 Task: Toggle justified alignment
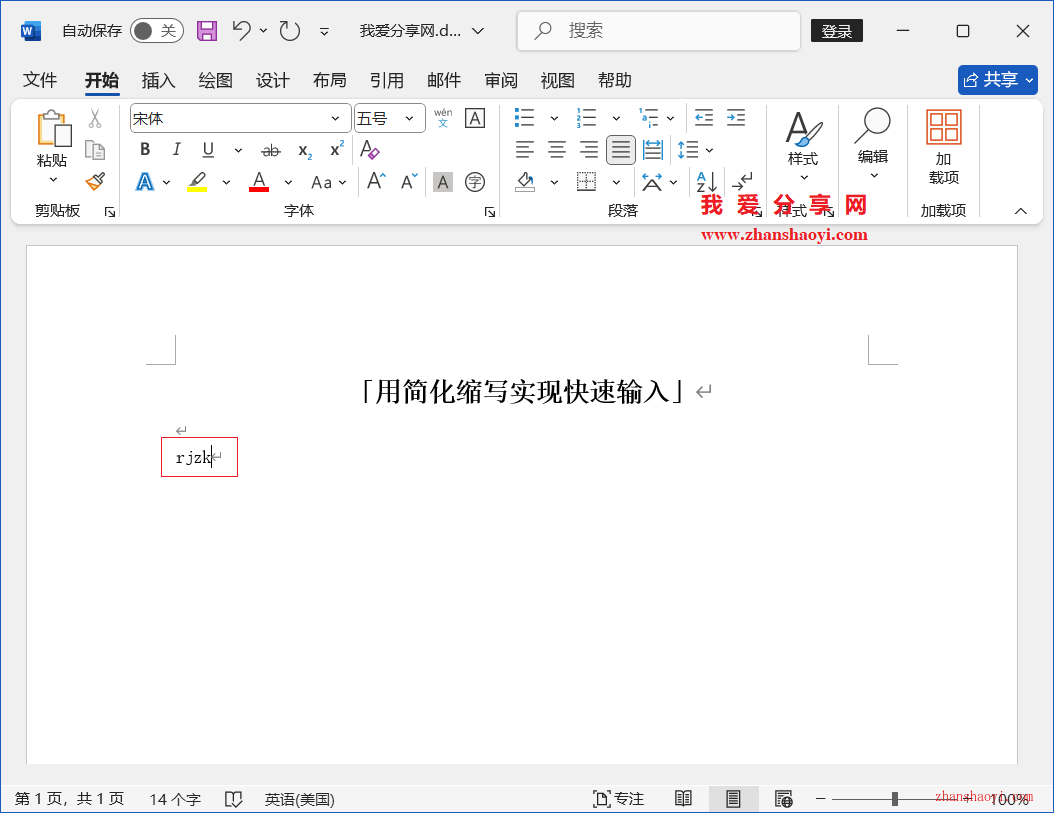620,149
